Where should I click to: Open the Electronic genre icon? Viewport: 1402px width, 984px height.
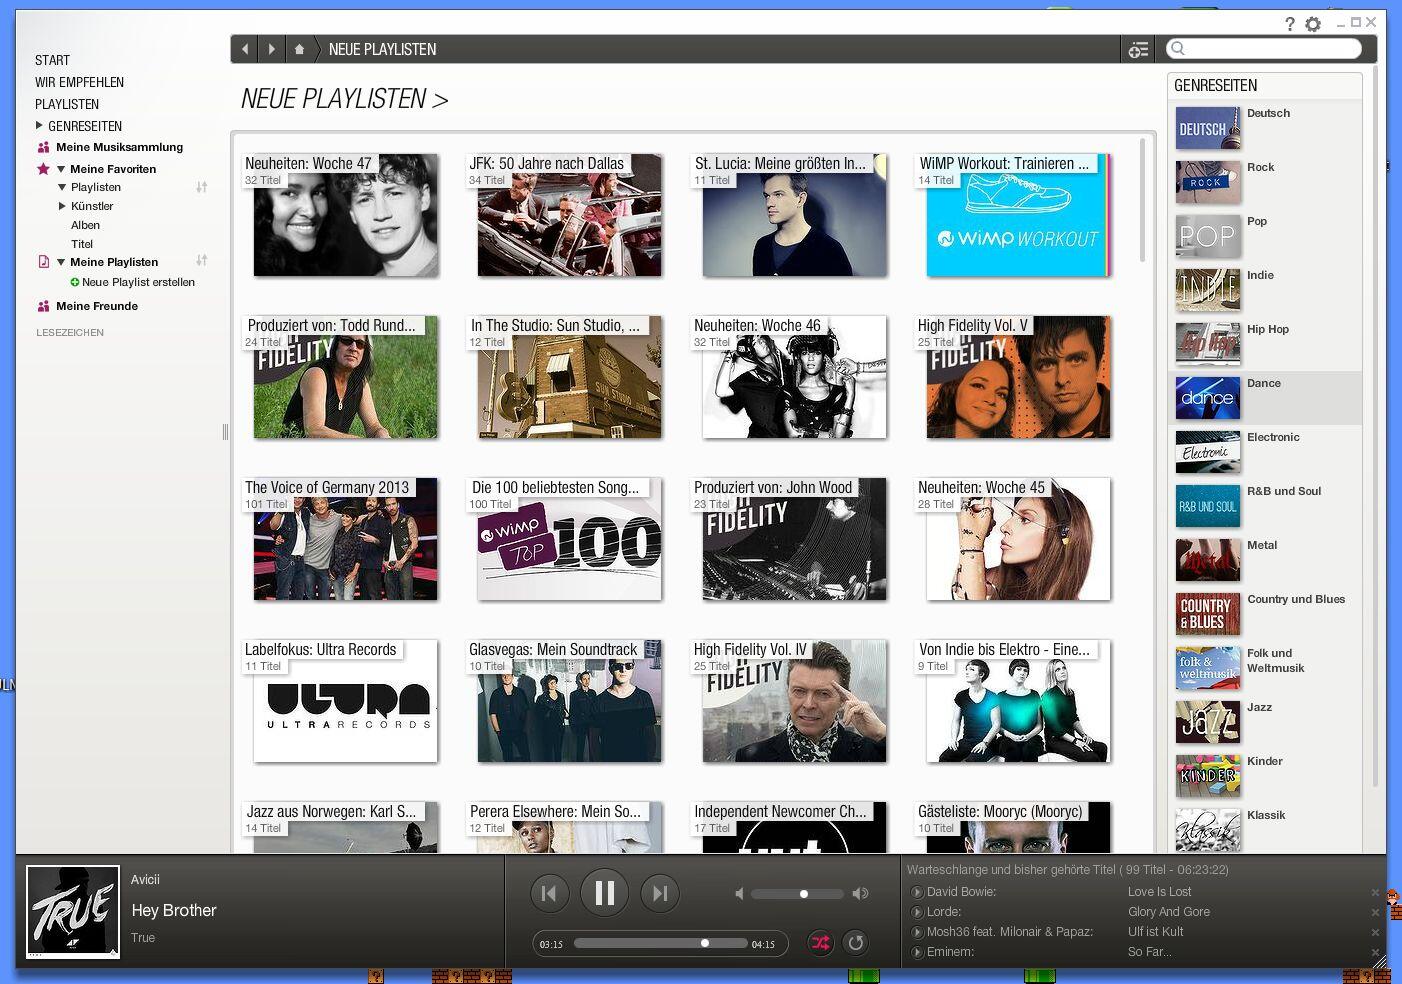[1208, 452]
